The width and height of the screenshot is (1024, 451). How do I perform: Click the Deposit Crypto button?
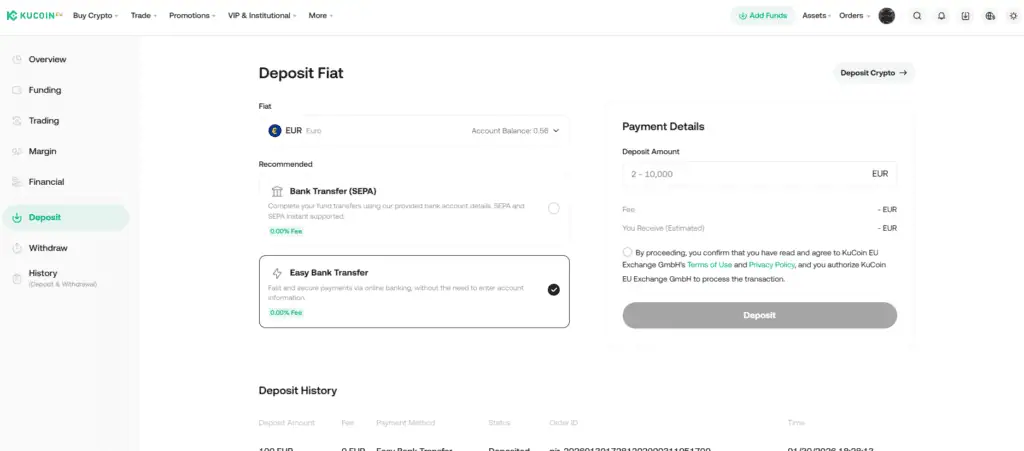click(873, 73)
